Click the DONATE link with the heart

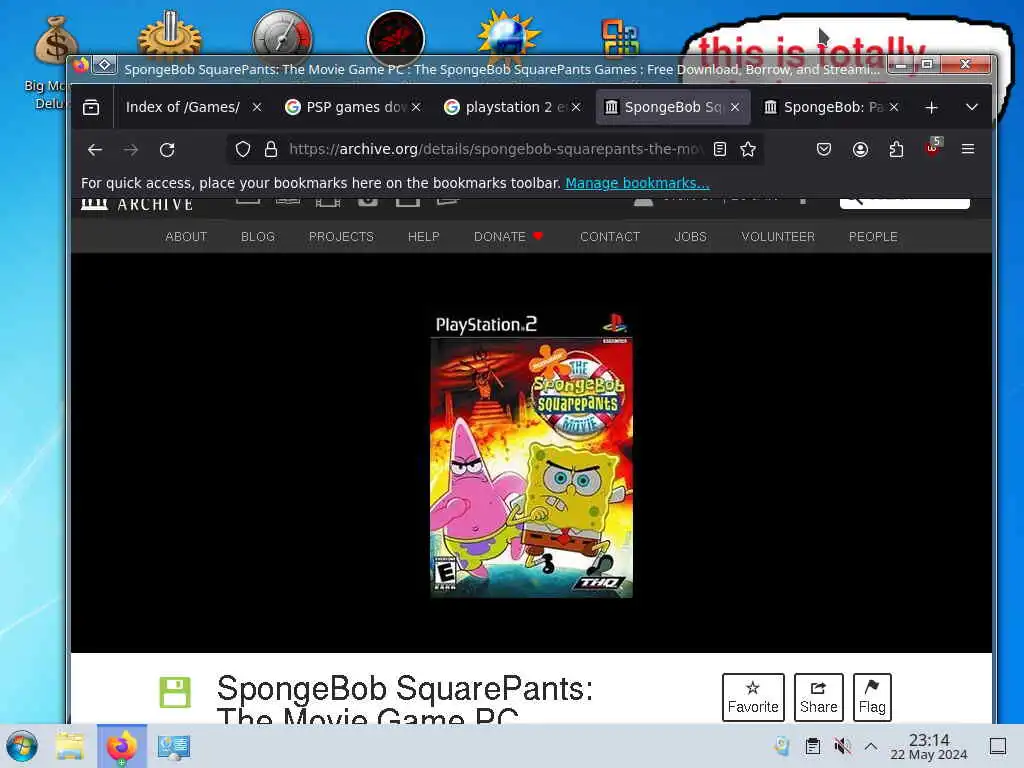point(508,236)
